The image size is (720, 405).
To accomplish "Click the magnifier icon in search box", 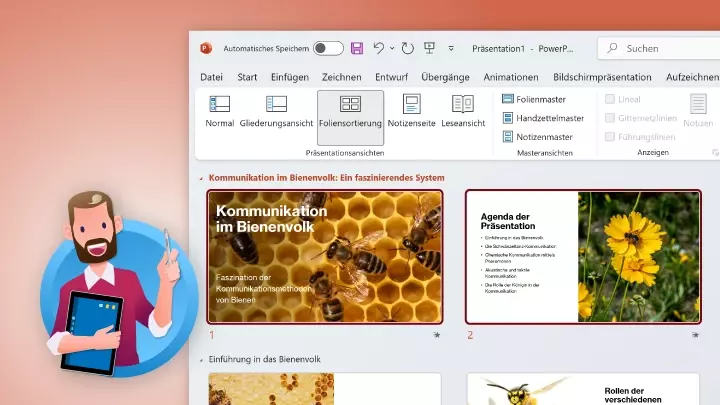I will [612, 48].
